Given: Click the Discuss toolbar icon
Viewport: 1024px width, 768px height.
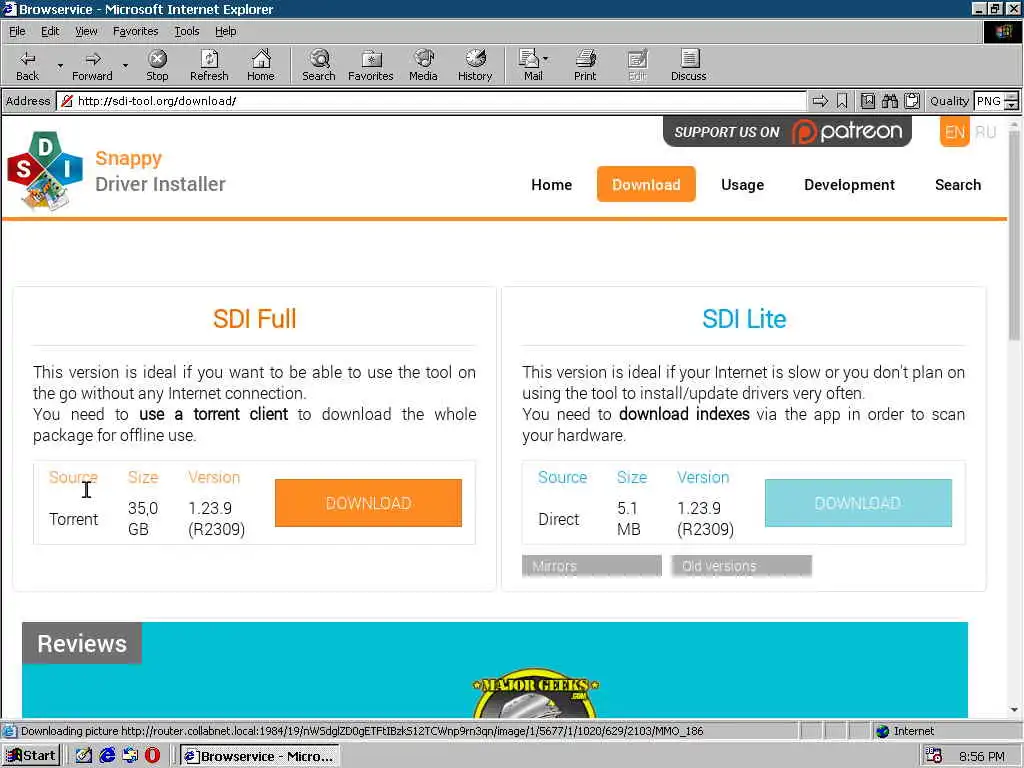Looking at the screenshot, I should click(x=688, y=65).
